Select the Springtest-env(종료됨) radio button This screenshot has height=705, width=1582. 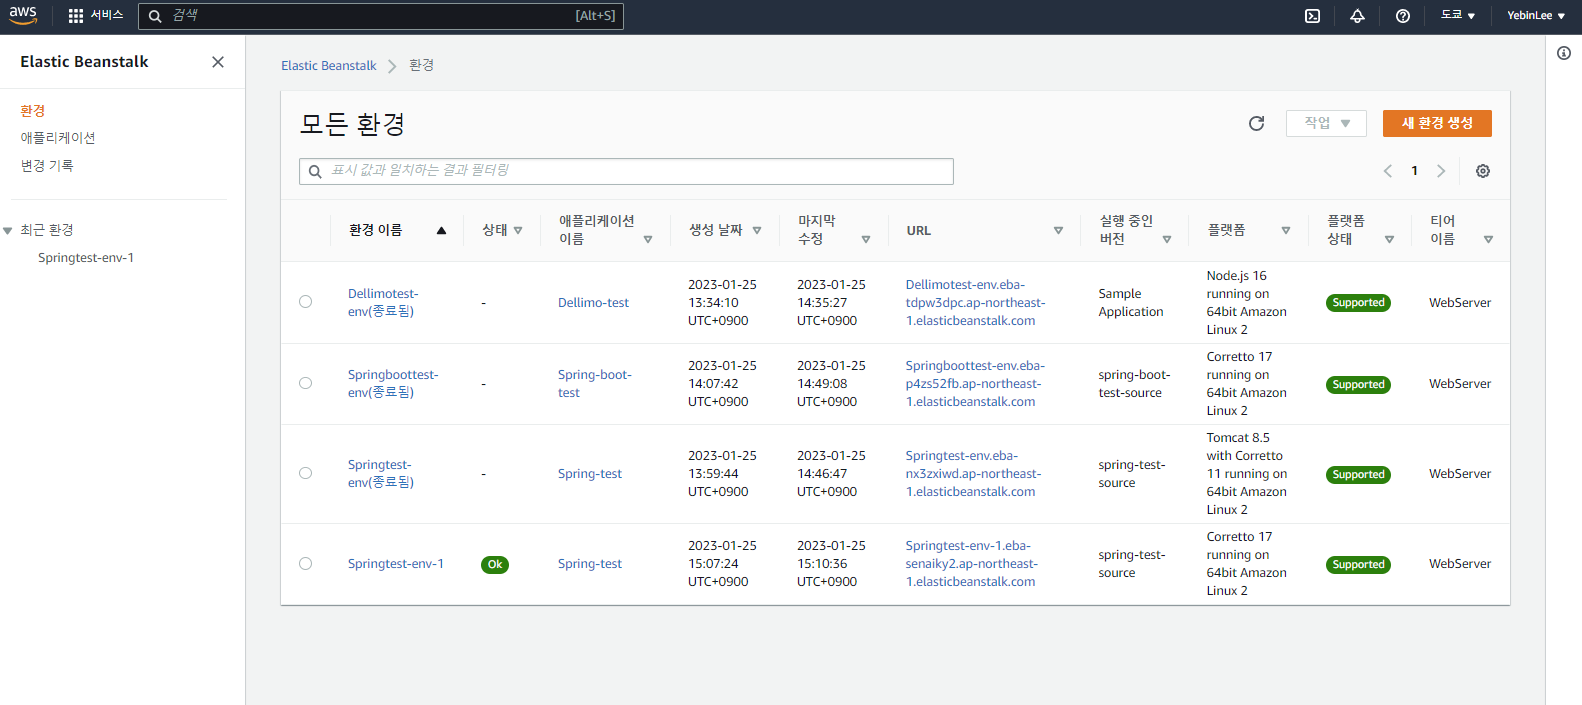pos(306,473)
